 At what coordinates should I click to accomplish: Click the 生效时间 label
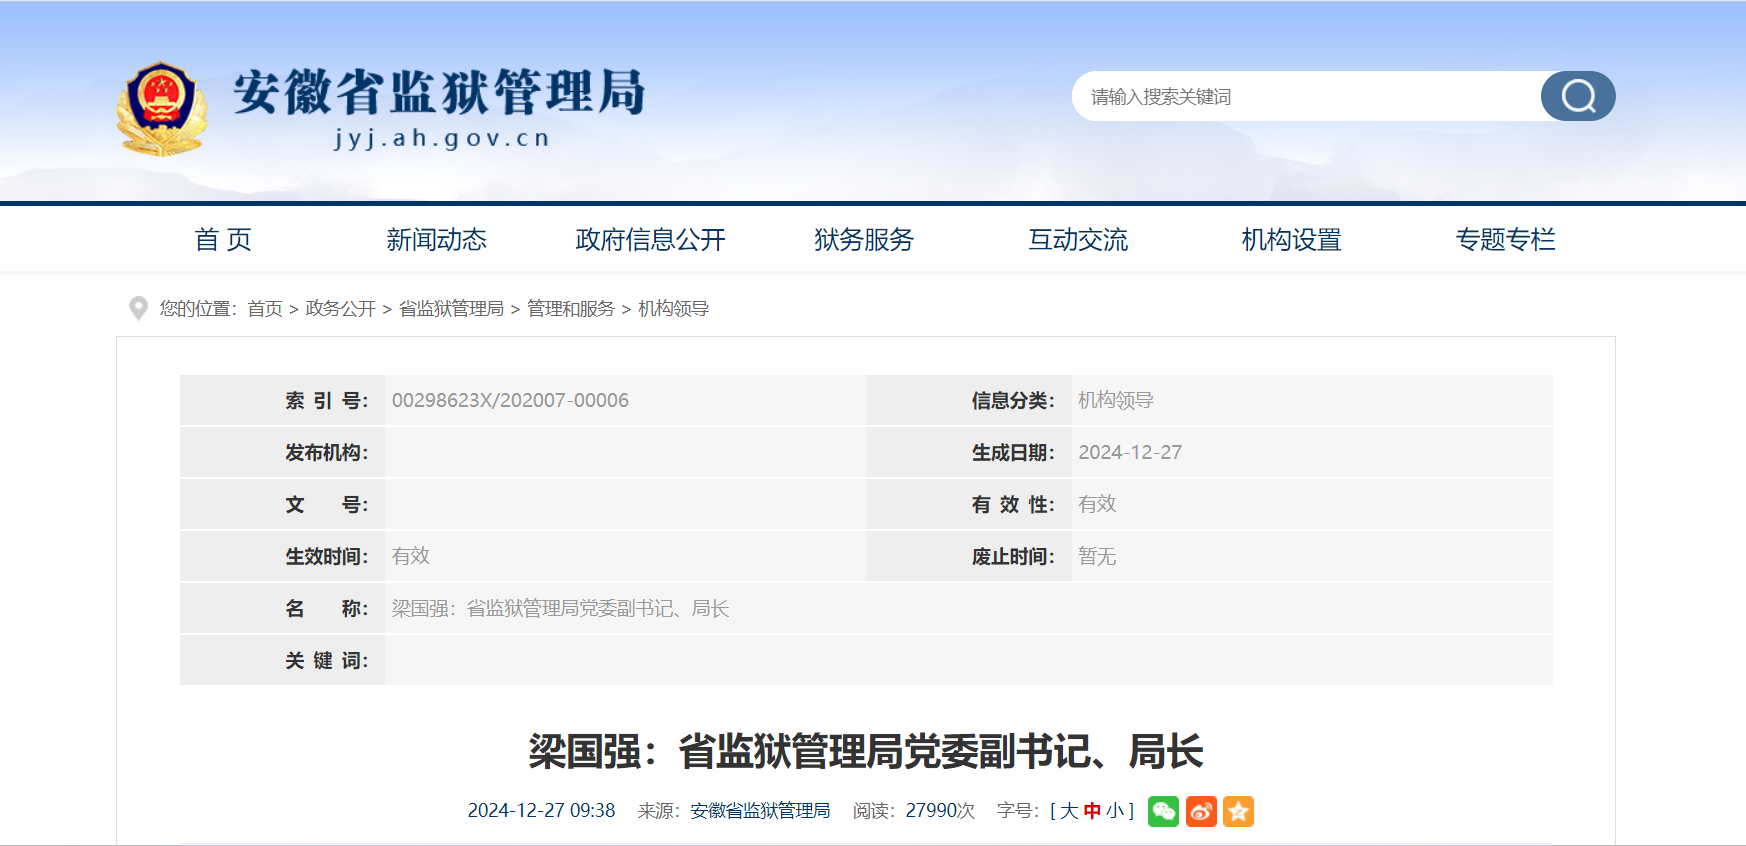327,556
